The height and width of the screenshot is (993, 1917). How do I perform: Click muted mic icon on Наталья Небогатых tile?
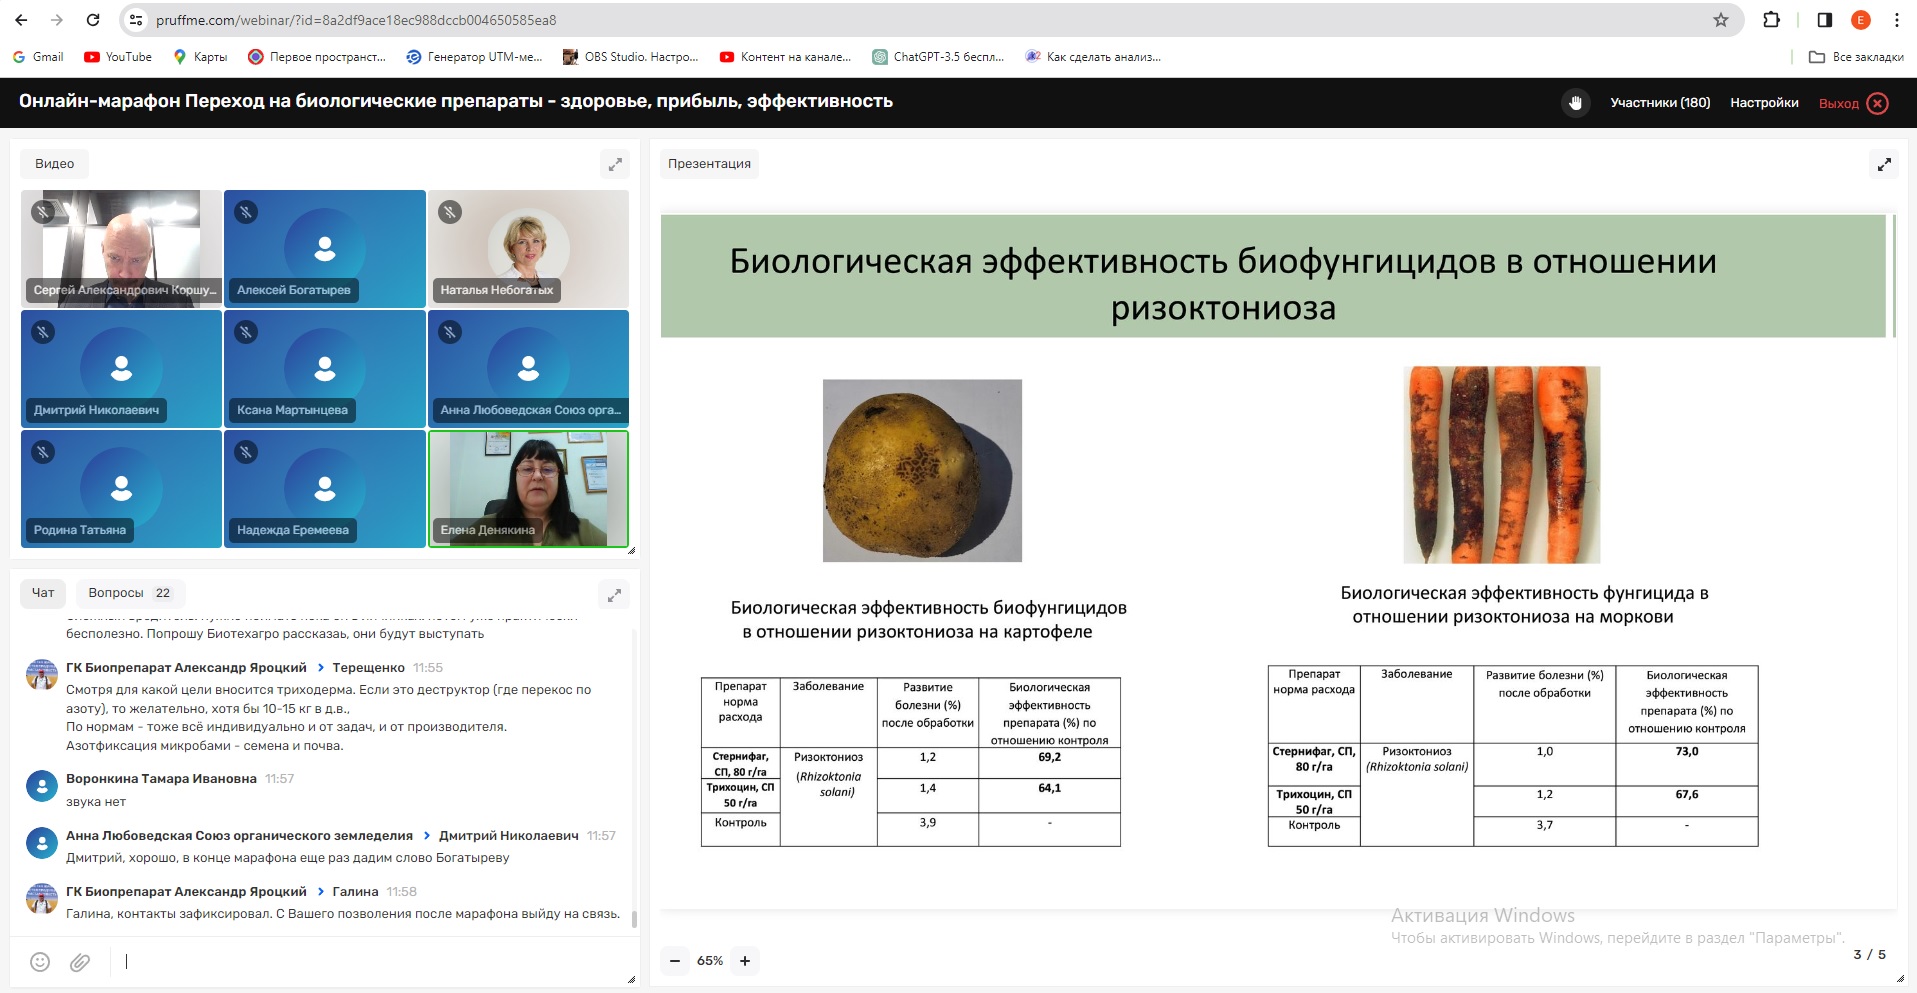[450, 212]
